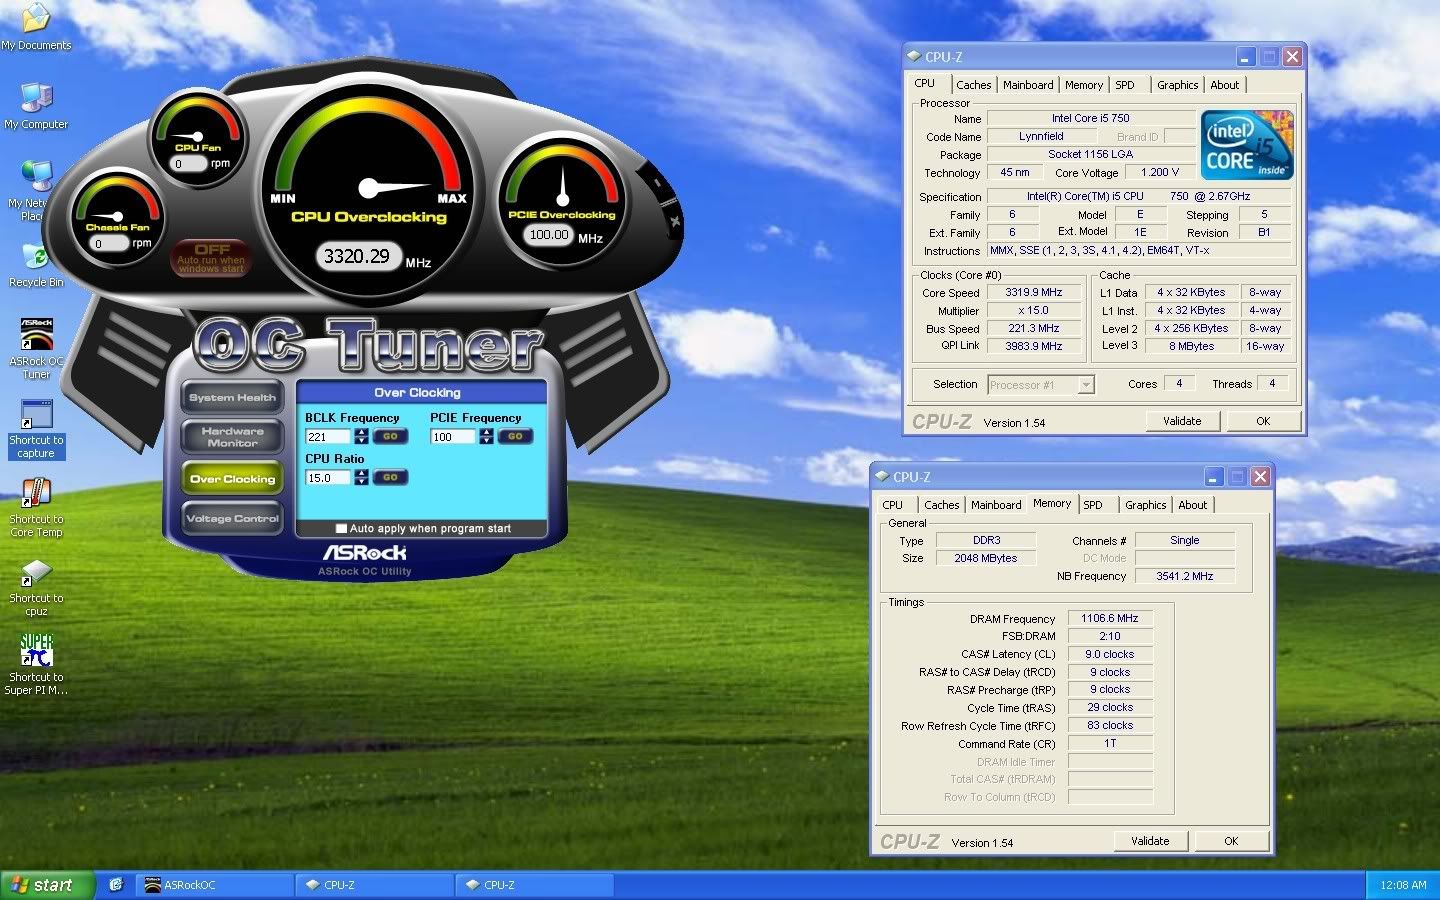The height and width of the screenshot is (900, 1440).
Task: Adjust the CPU Ratio spinner arrows
Action: 361,477
